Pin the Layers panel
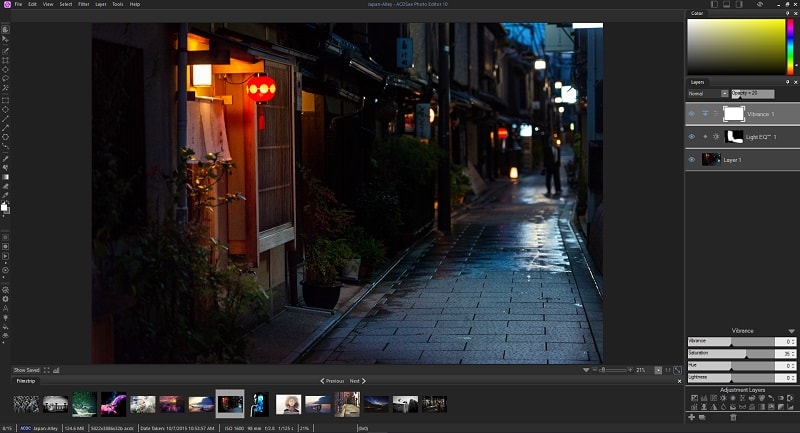 tap(787, 82)
